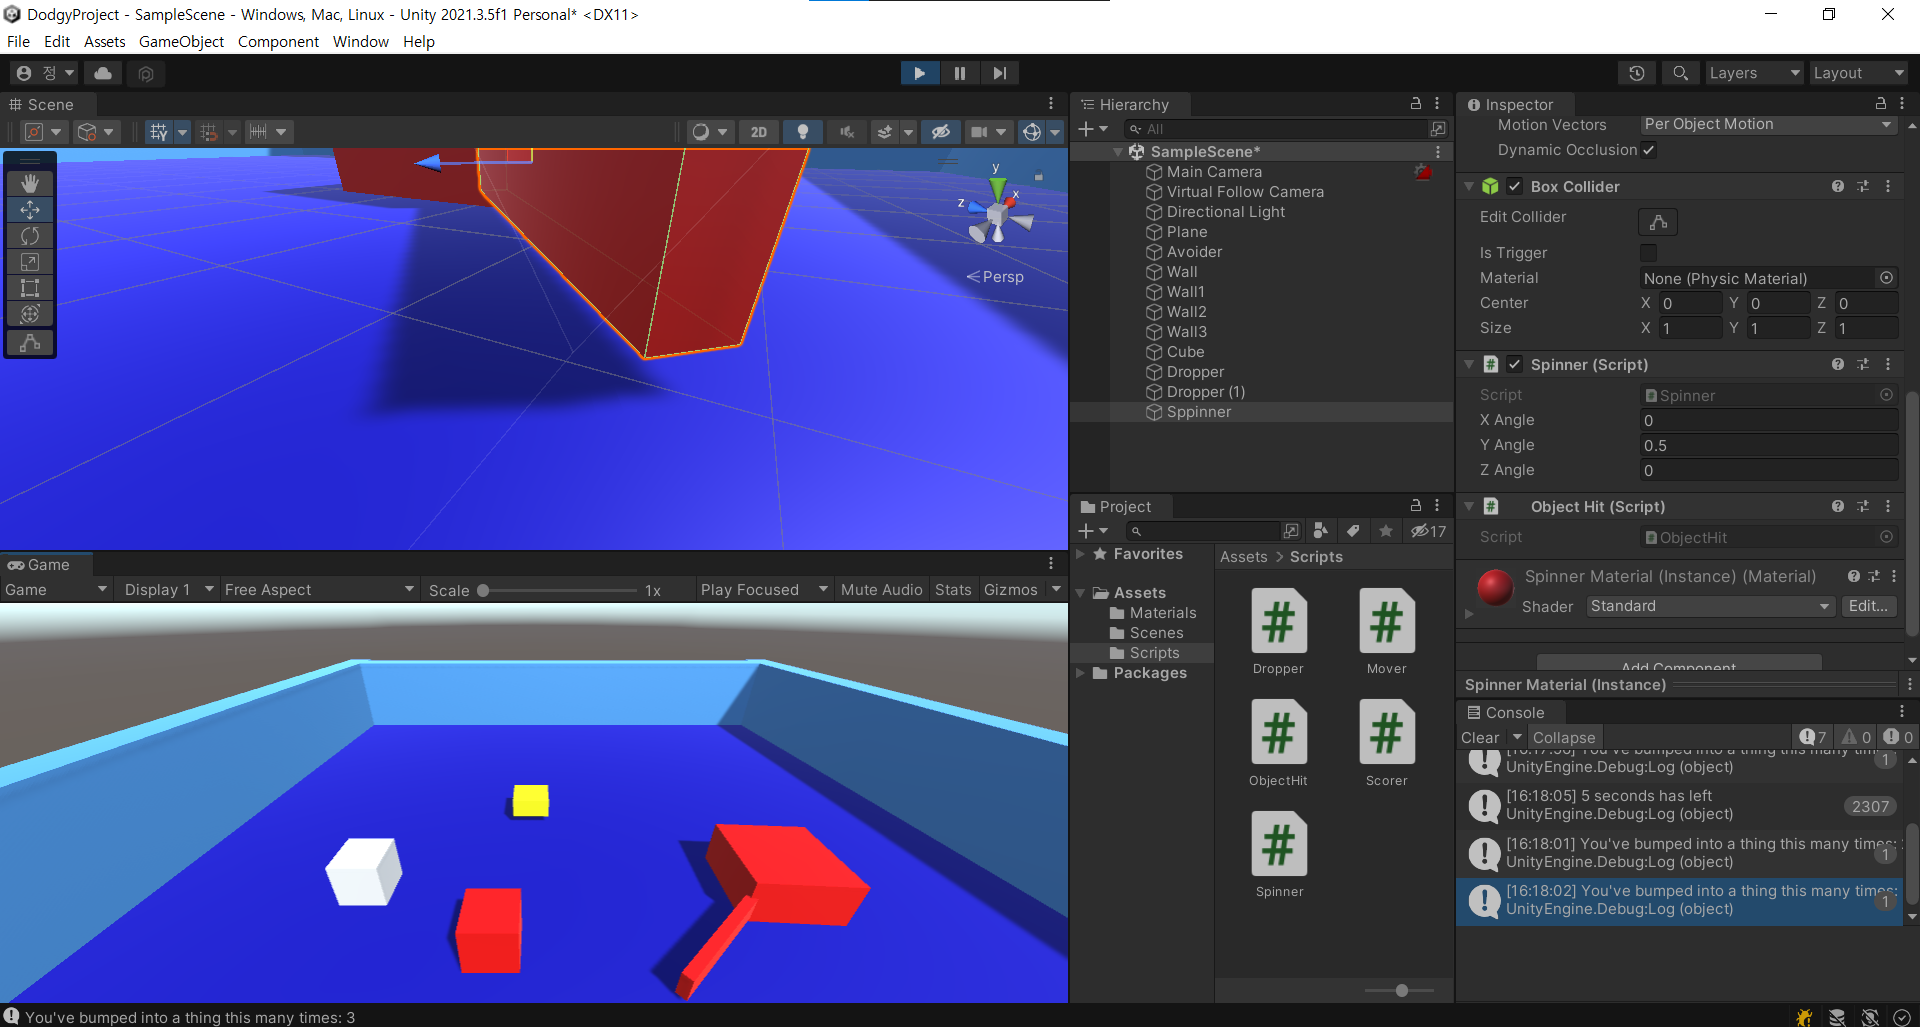This screenshot has height=1027, width=1920.
Task: Select the Transform tool
Action: pyautogui.click(x=30, y=314)
